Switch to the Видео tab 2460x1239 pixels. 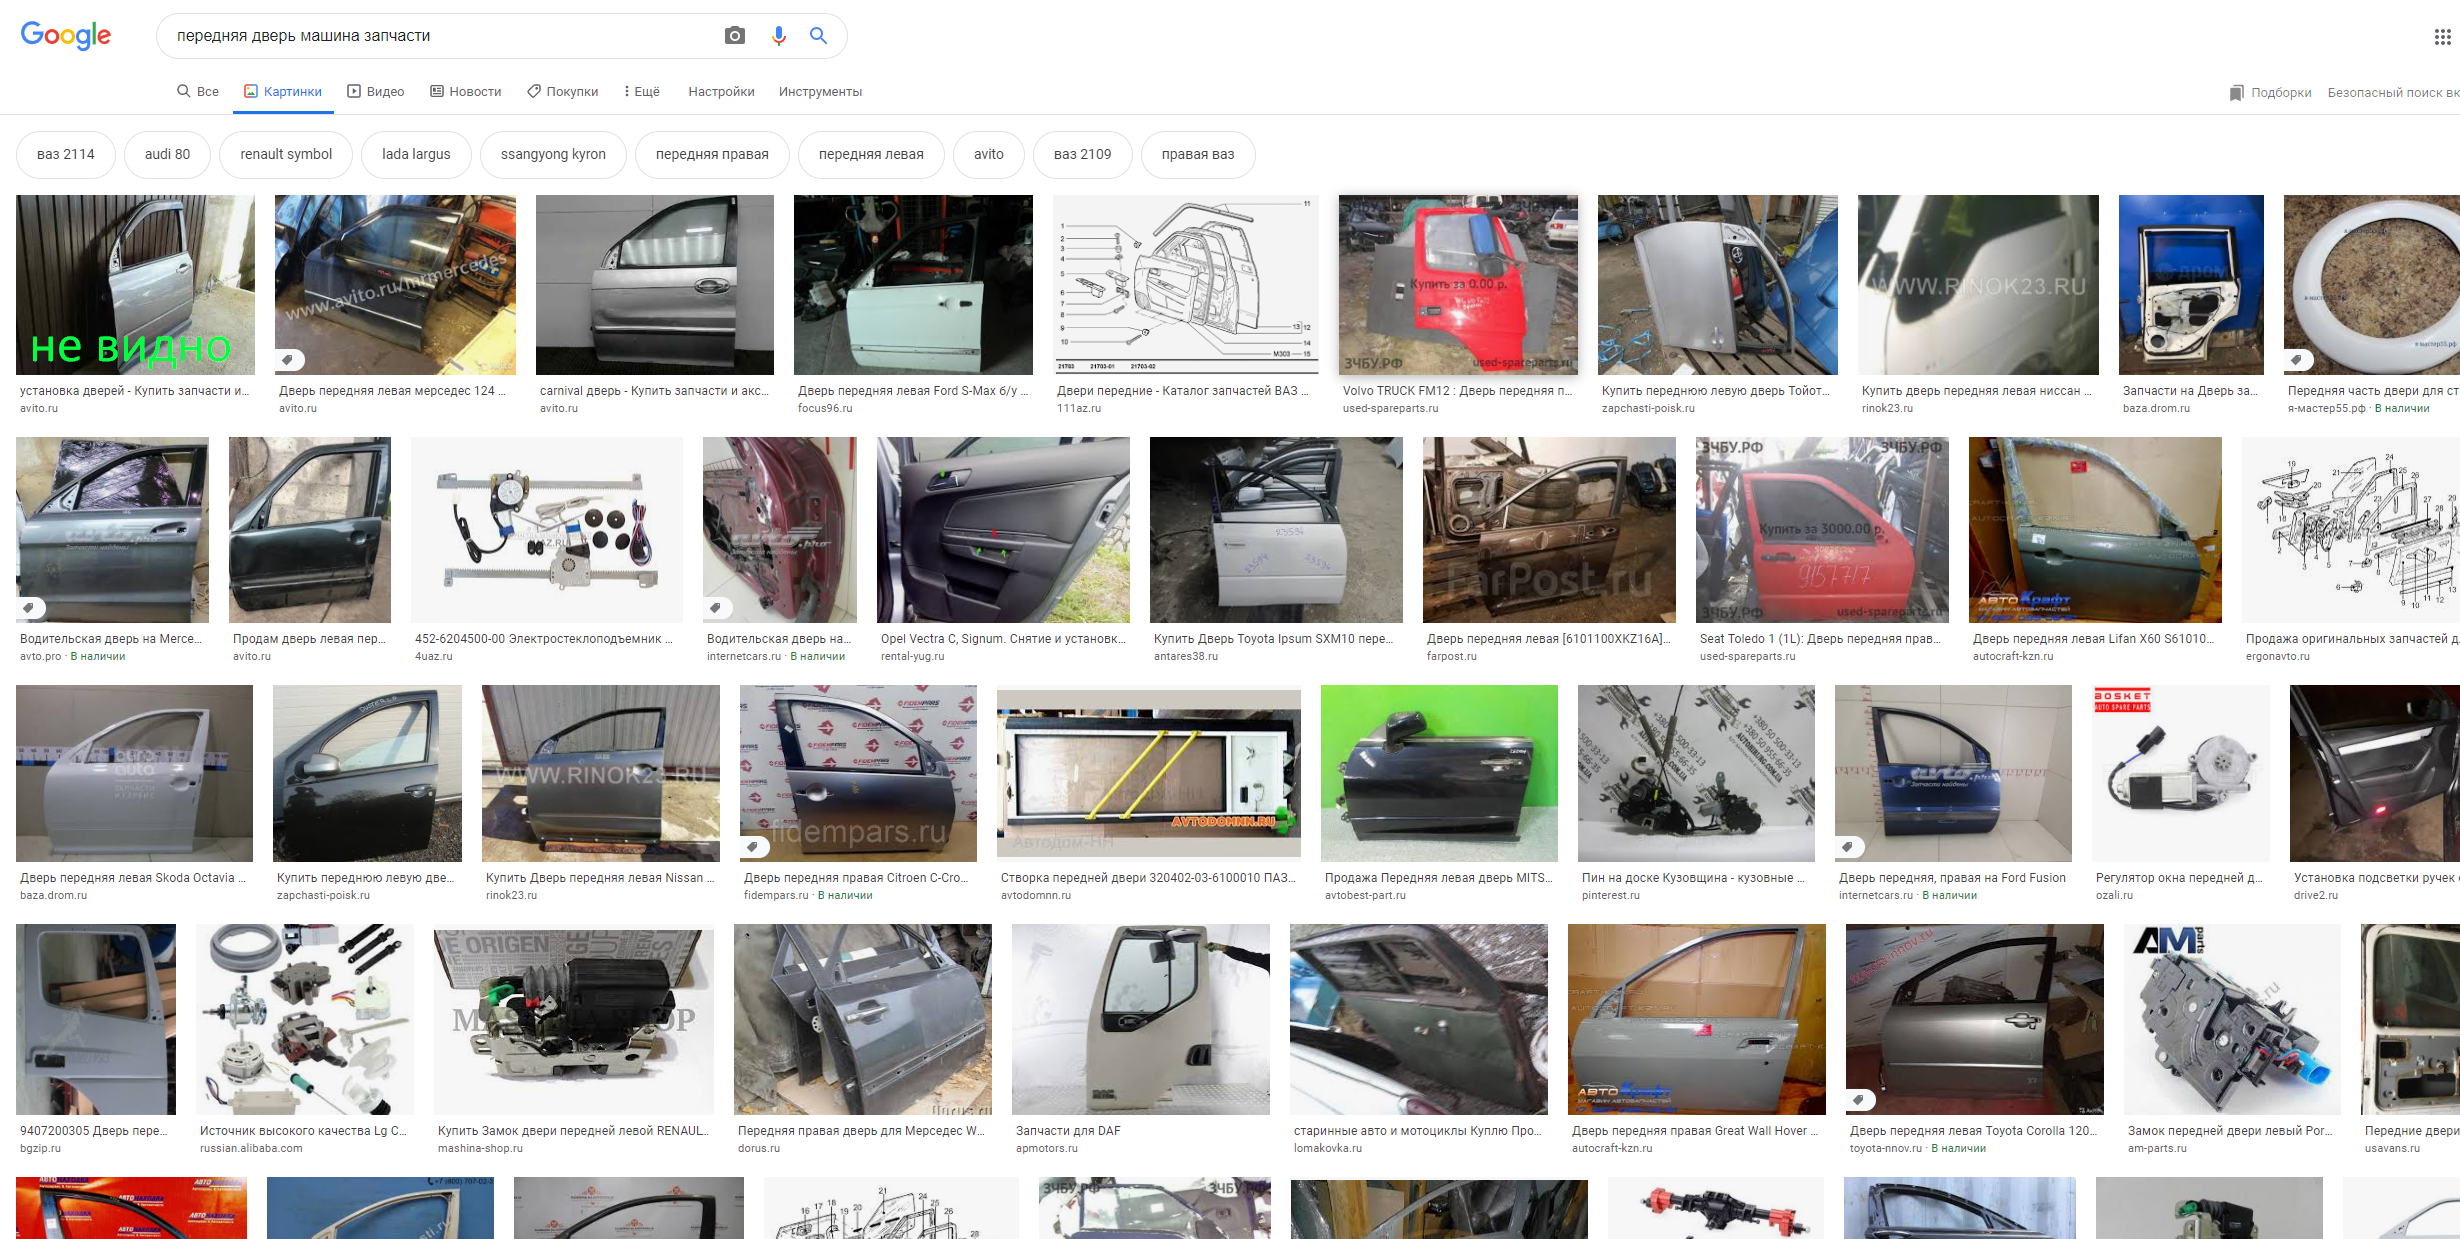click(x=376, y=91)
